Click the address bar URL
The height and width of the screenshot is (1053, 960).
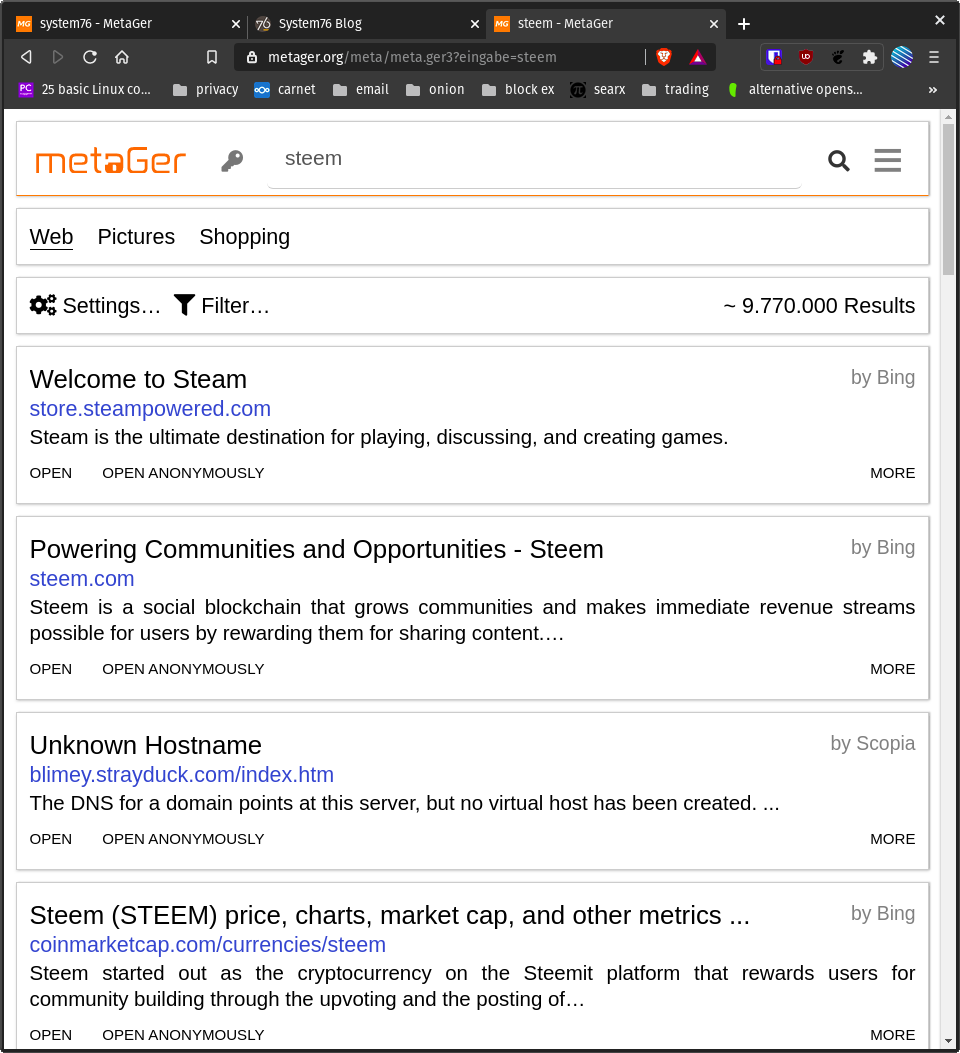tap(412, 57)
